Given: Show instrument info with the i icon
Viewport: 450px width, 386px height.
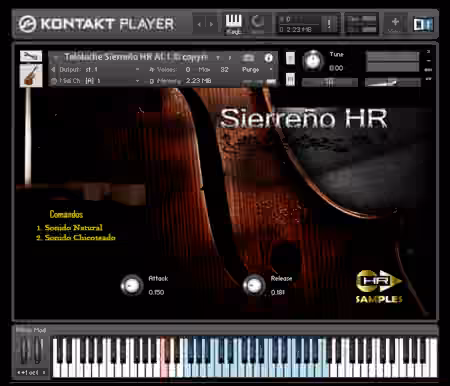Looking at the screenshot, I should [x=269, y=58].
